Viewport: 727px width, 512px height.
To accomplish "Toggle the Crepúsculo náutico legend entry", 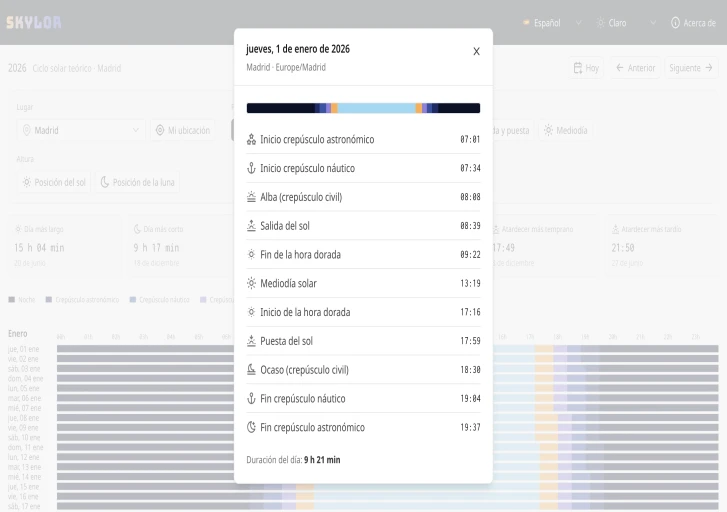I will coord(159,300).
